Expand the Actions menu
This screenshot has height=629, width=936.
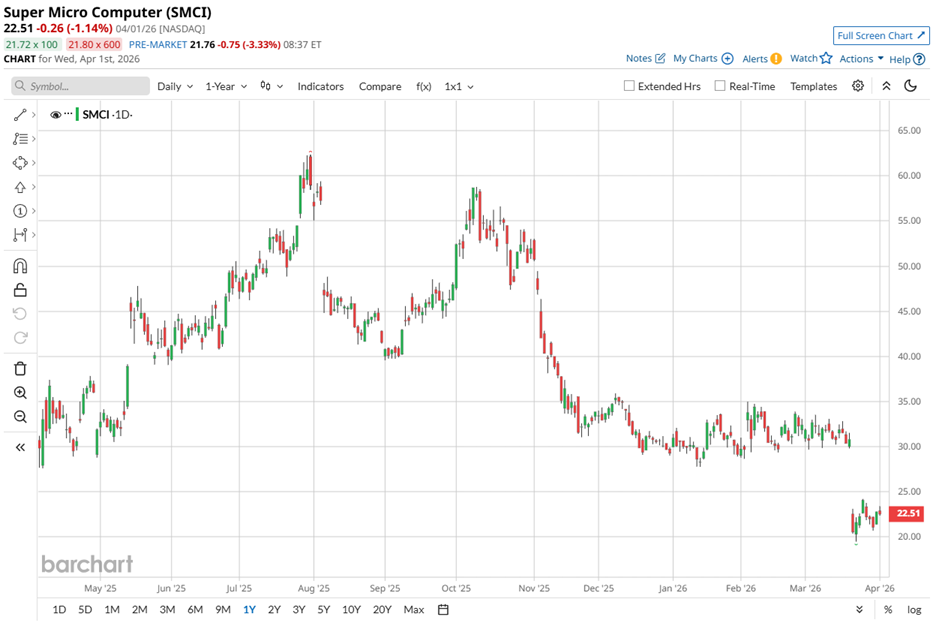pos(861,58)
